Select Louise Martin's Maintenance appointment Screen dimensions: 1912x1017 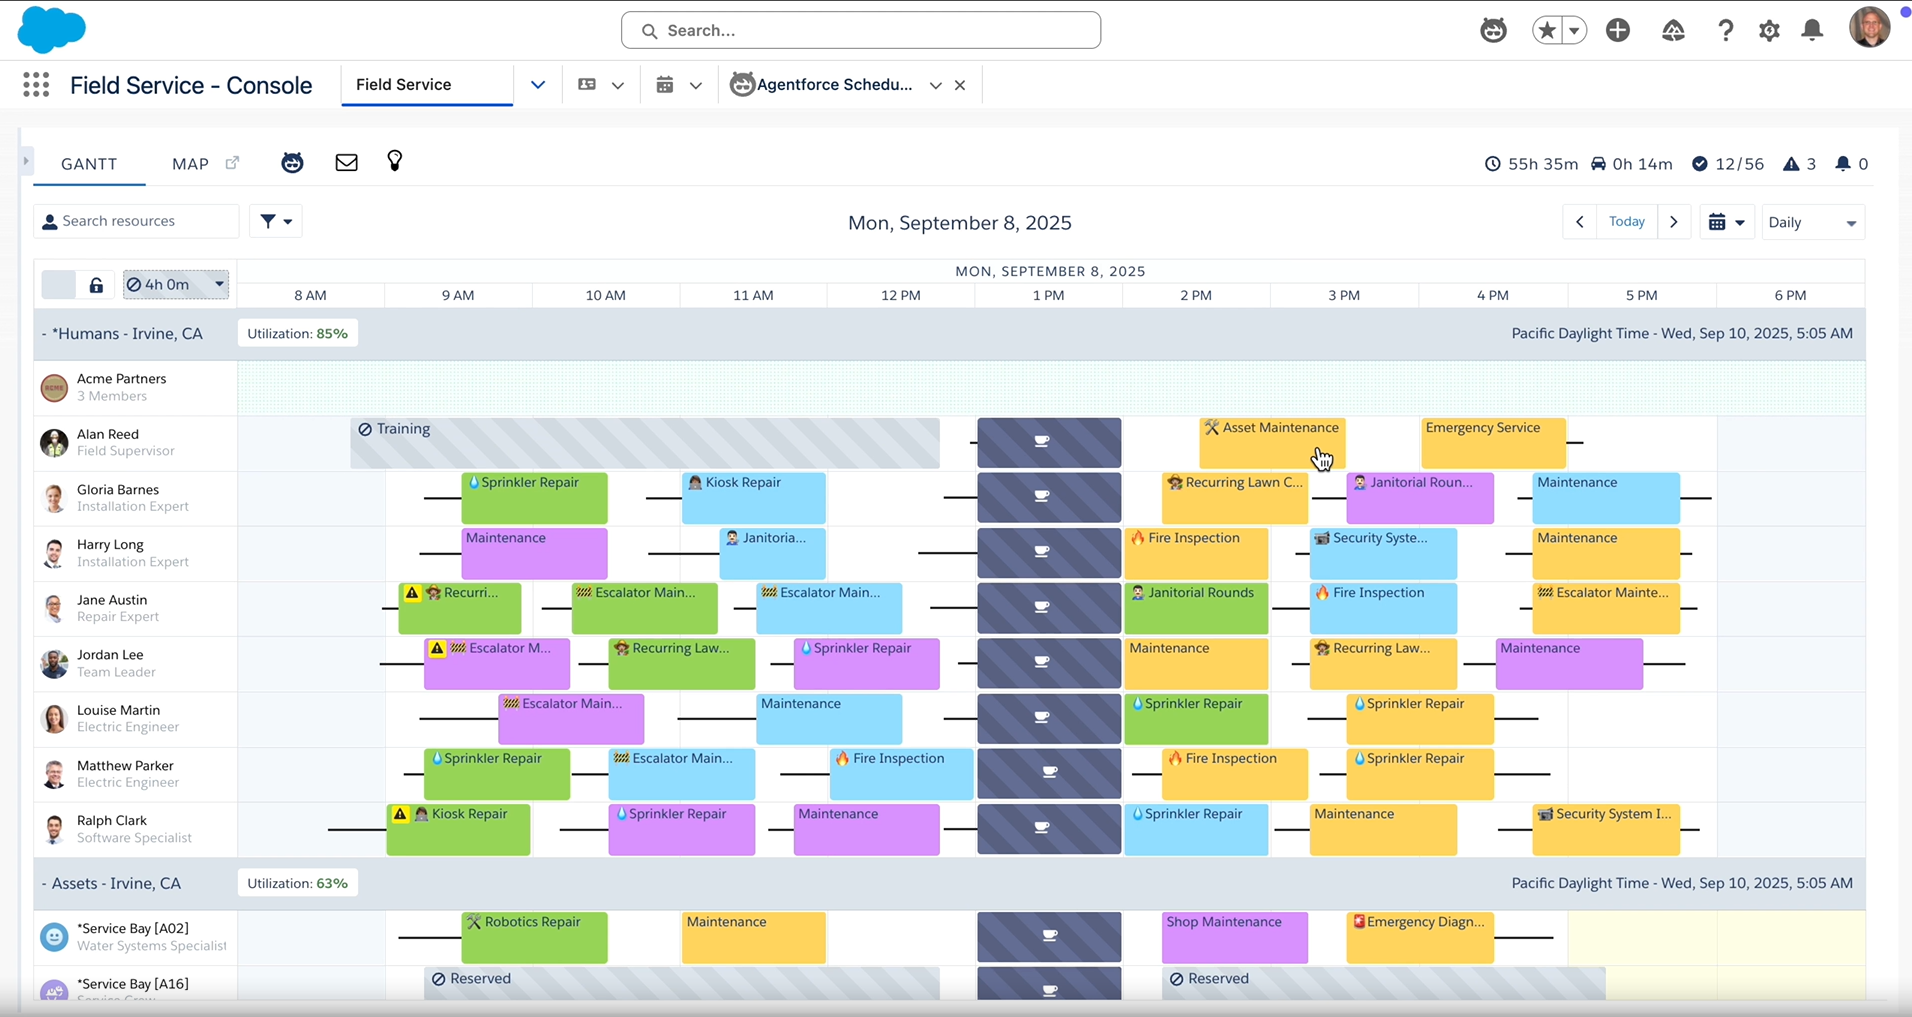click(829, 719)
